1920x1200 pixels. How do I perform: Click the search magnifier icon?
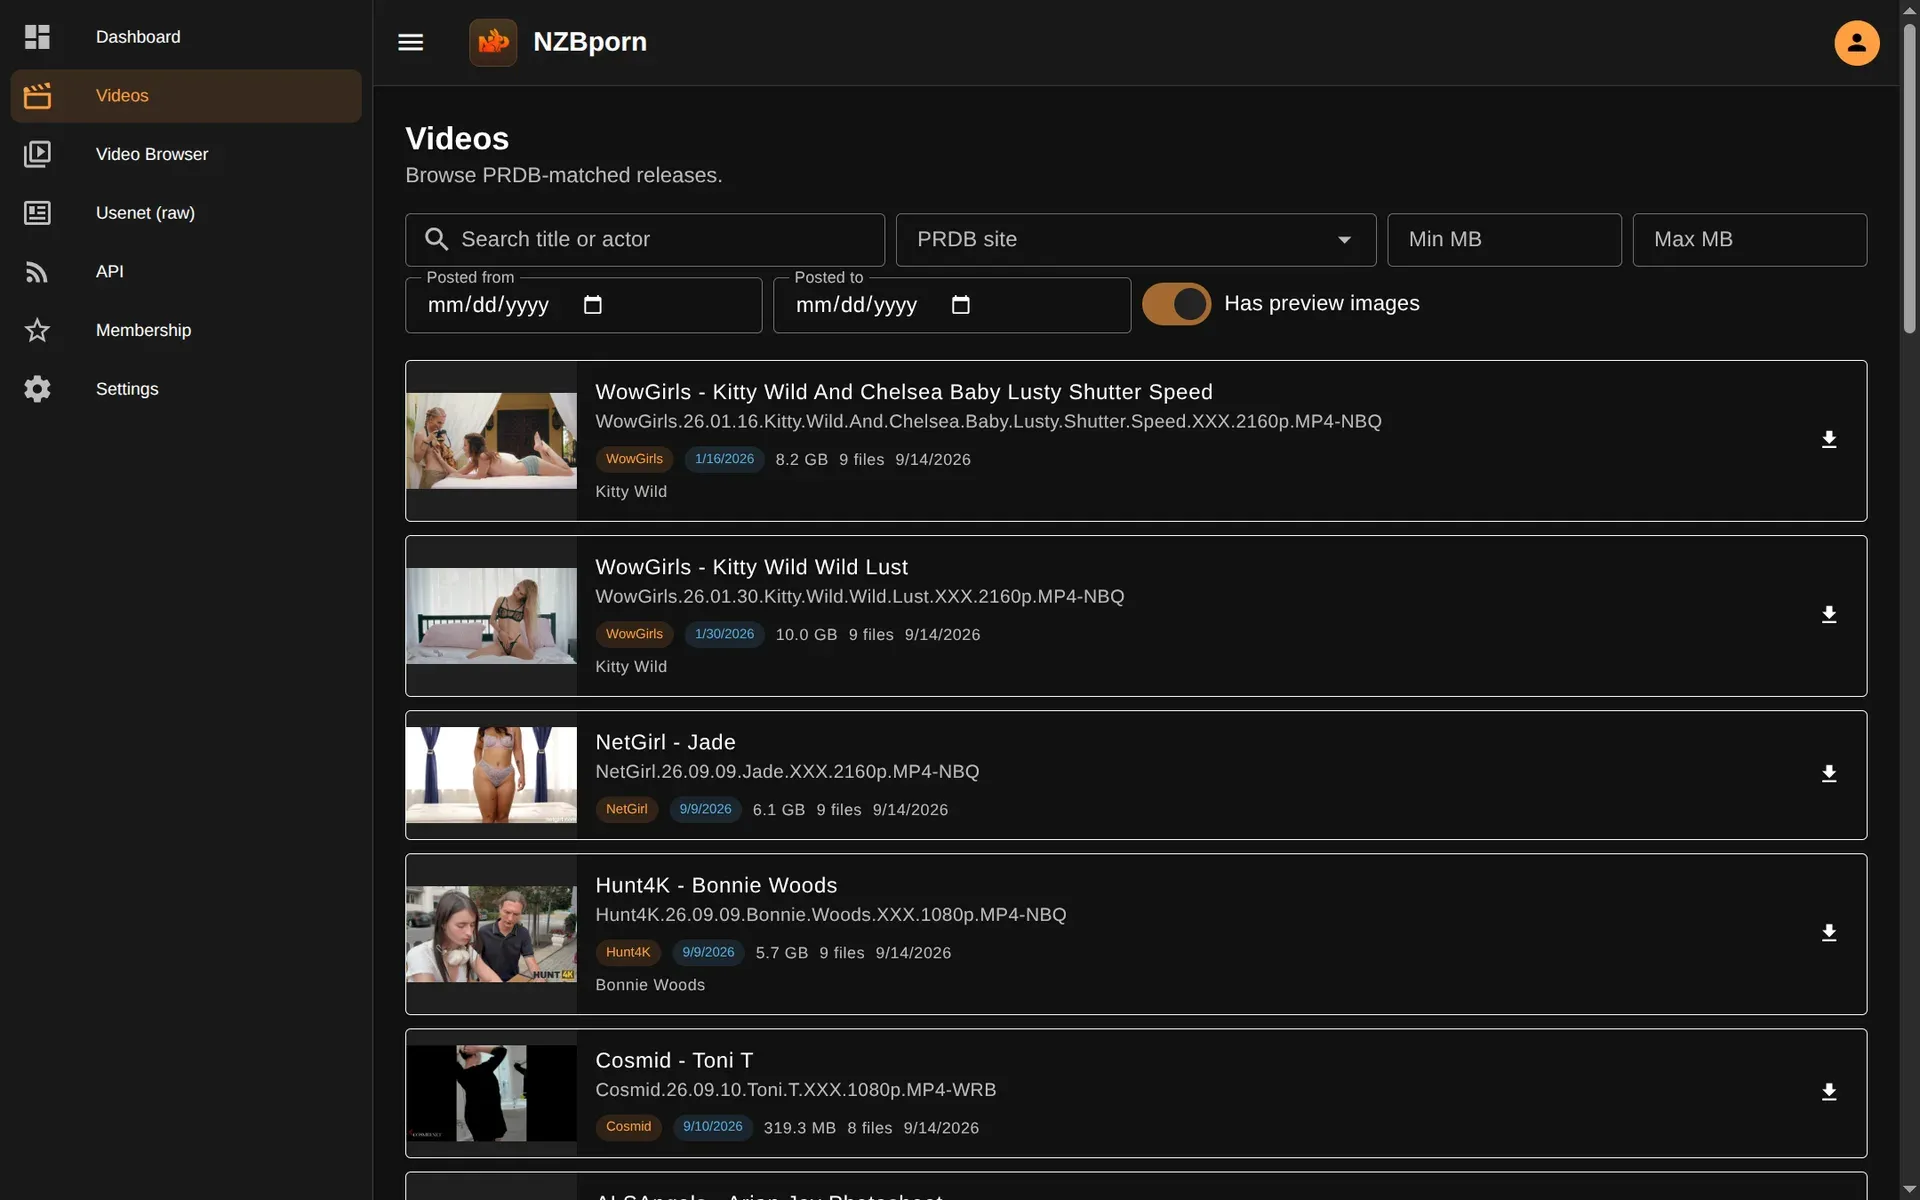[x=436, y=239]
